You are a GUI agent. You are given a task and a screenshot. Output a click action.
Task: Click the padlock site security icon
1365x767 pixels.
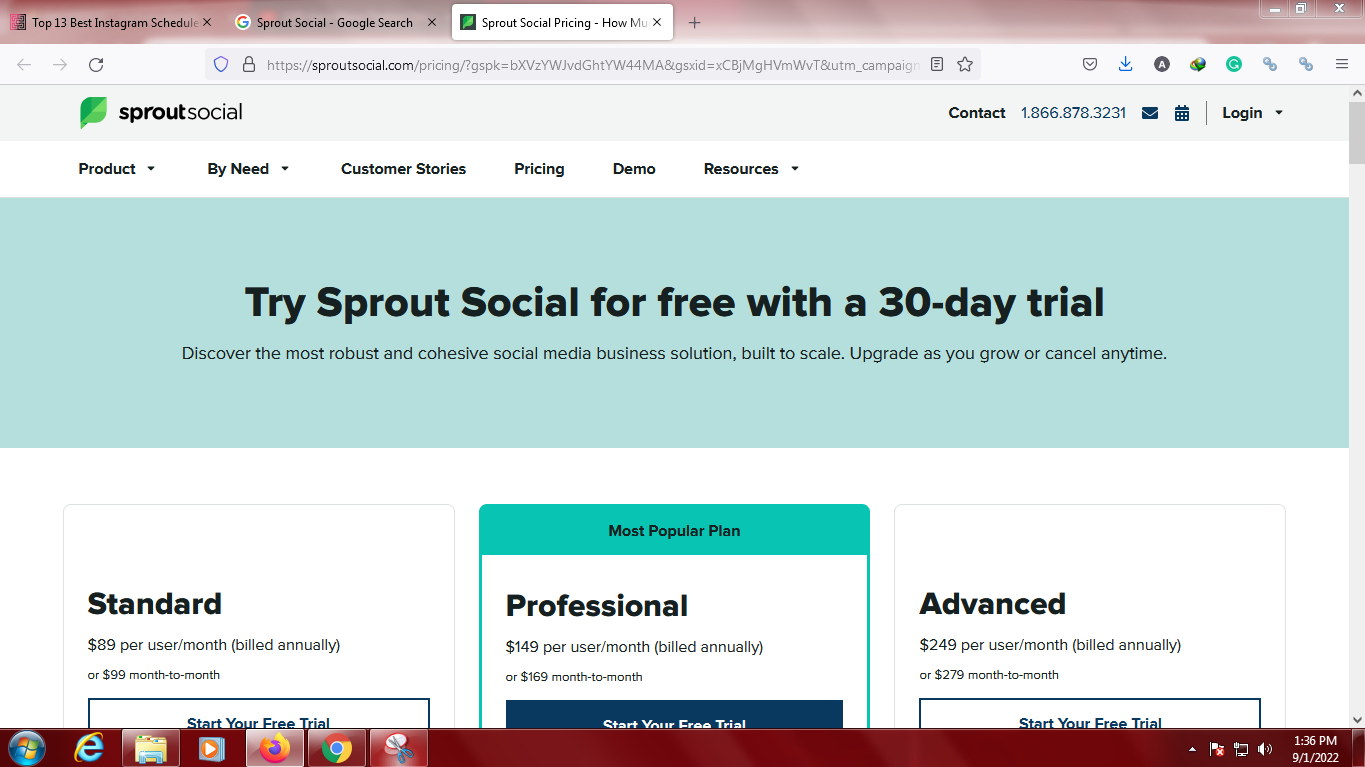click(249, 64)
